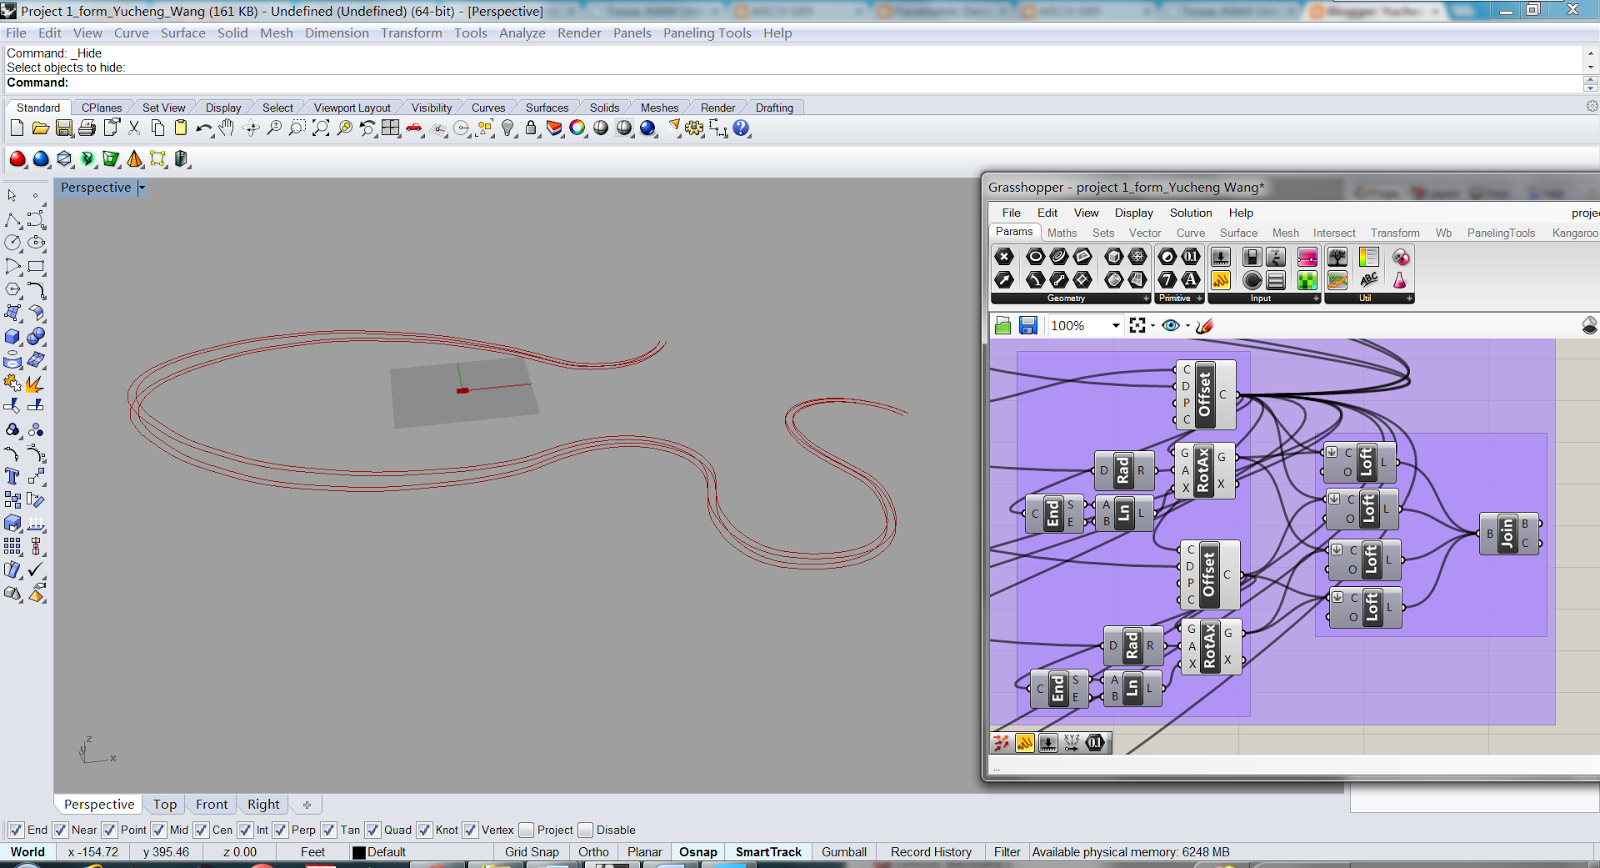Toggle the Mid osnap checkbox
The image size is (1600, 868).
[x=158, y=830]
